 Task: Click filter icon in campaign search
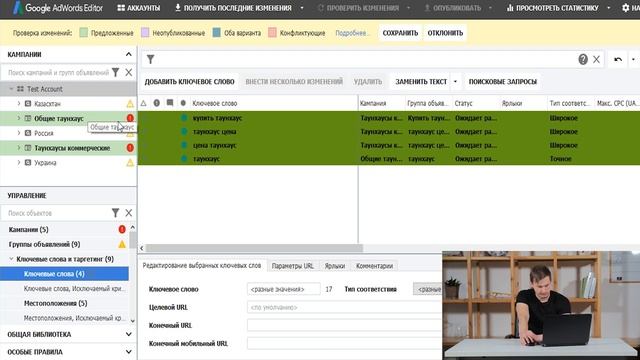tap(116, 73)
